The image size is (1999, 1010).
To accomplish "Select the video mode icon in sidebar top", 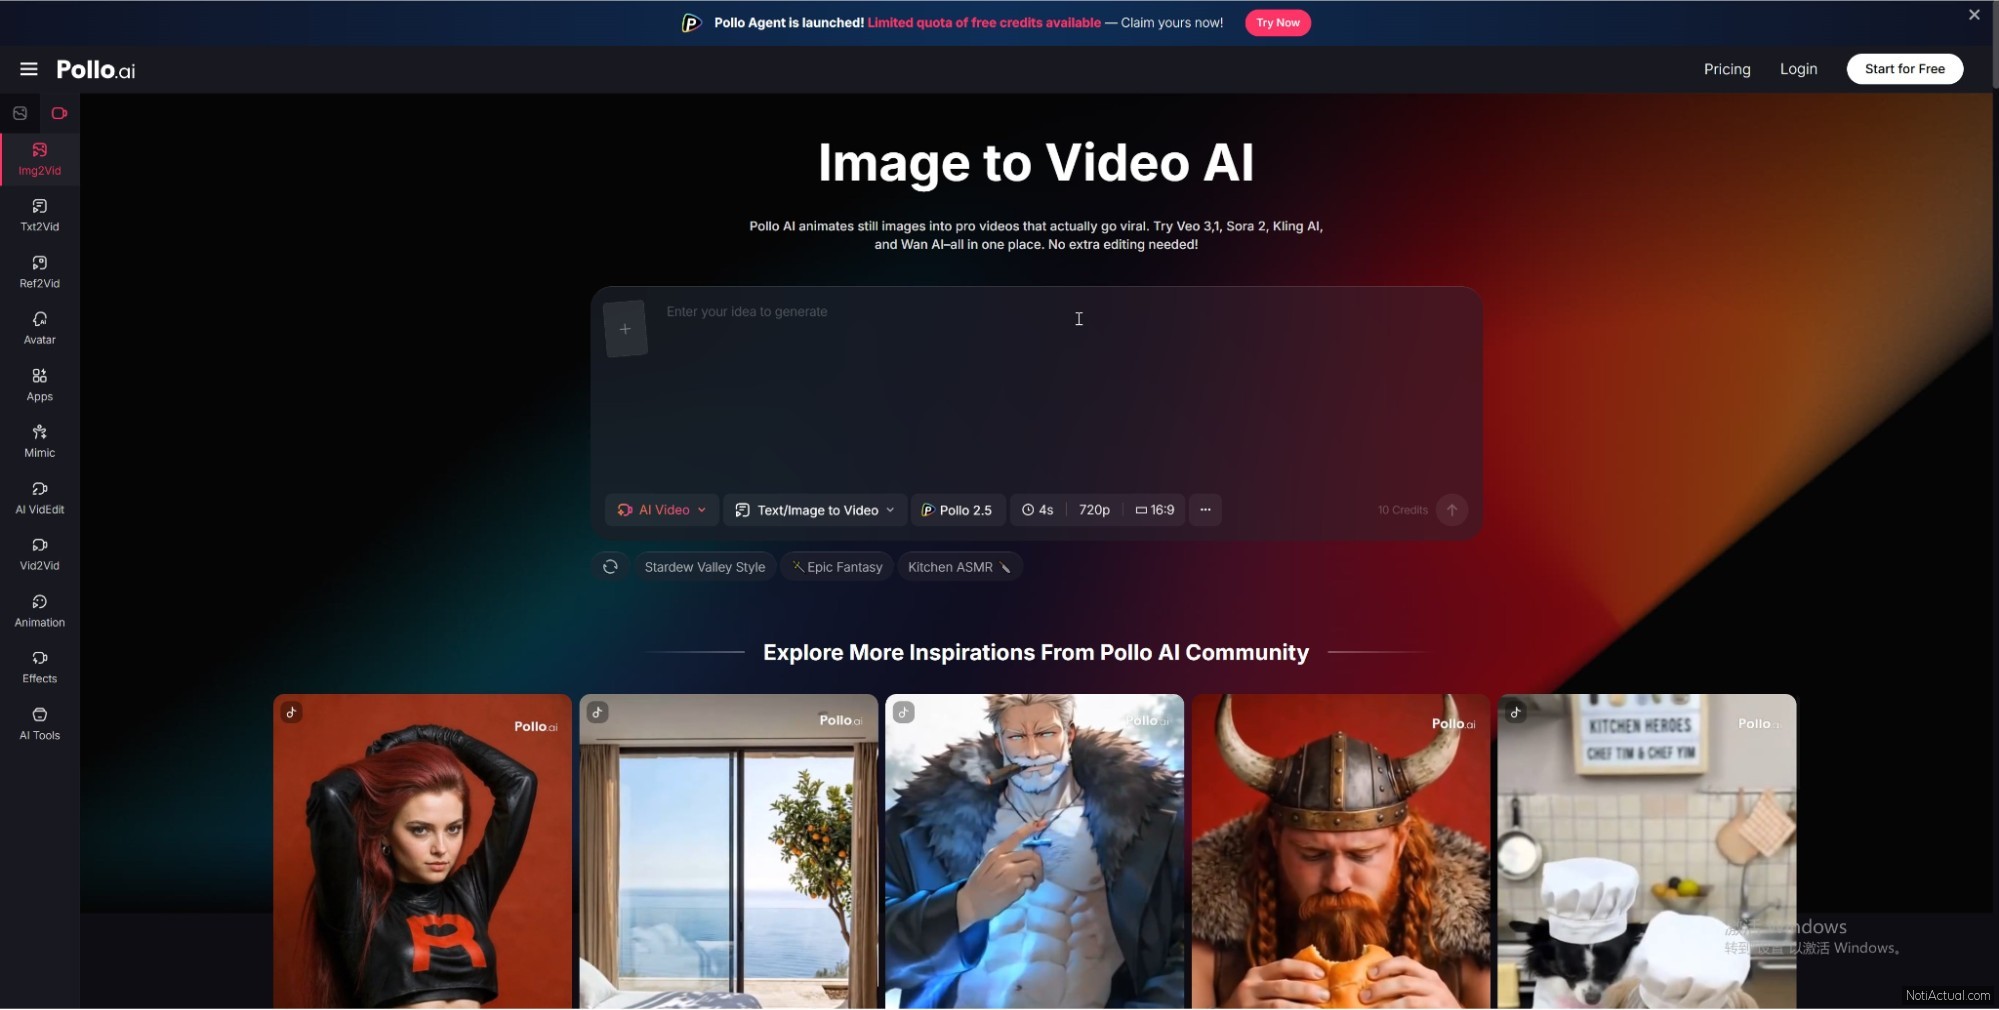I will tap(59, 113).
